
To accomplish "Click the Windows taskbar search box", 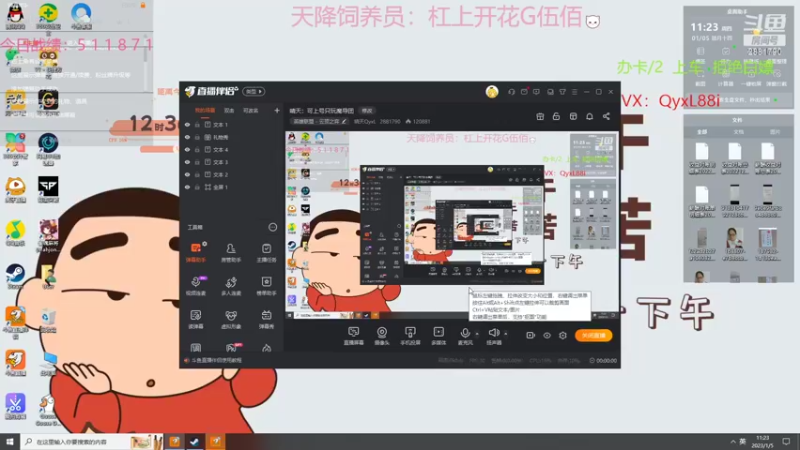I will point(91,441).
